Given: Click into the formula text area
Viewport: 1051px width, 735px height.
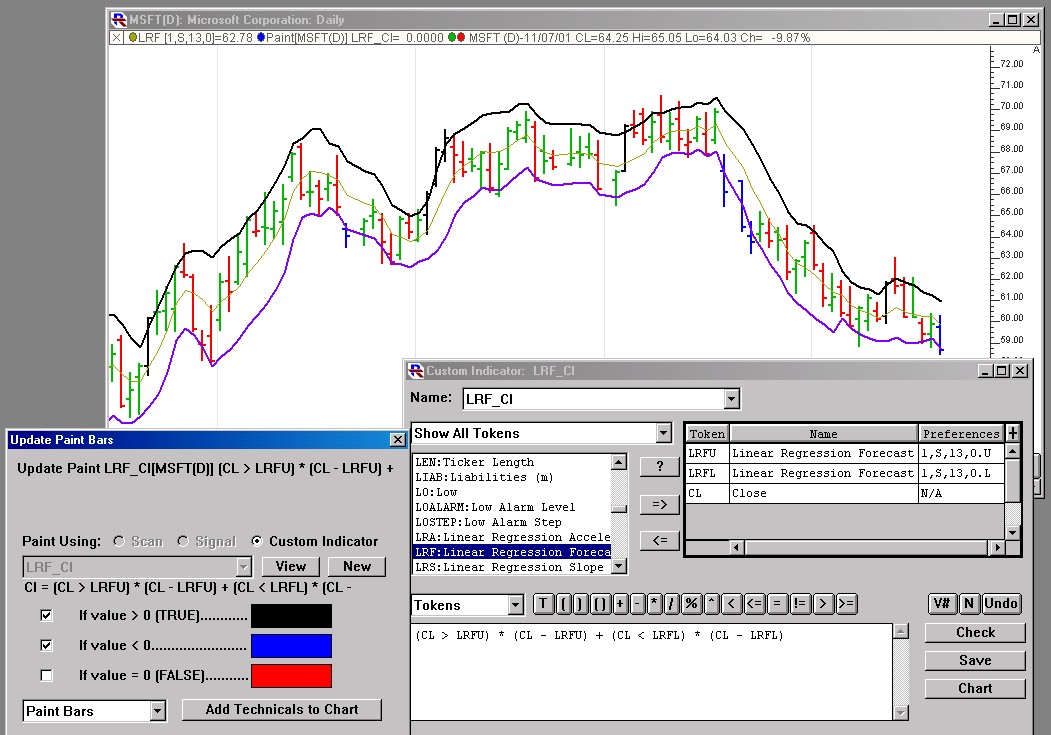Looking at the screenshot, I should [652, 672].
